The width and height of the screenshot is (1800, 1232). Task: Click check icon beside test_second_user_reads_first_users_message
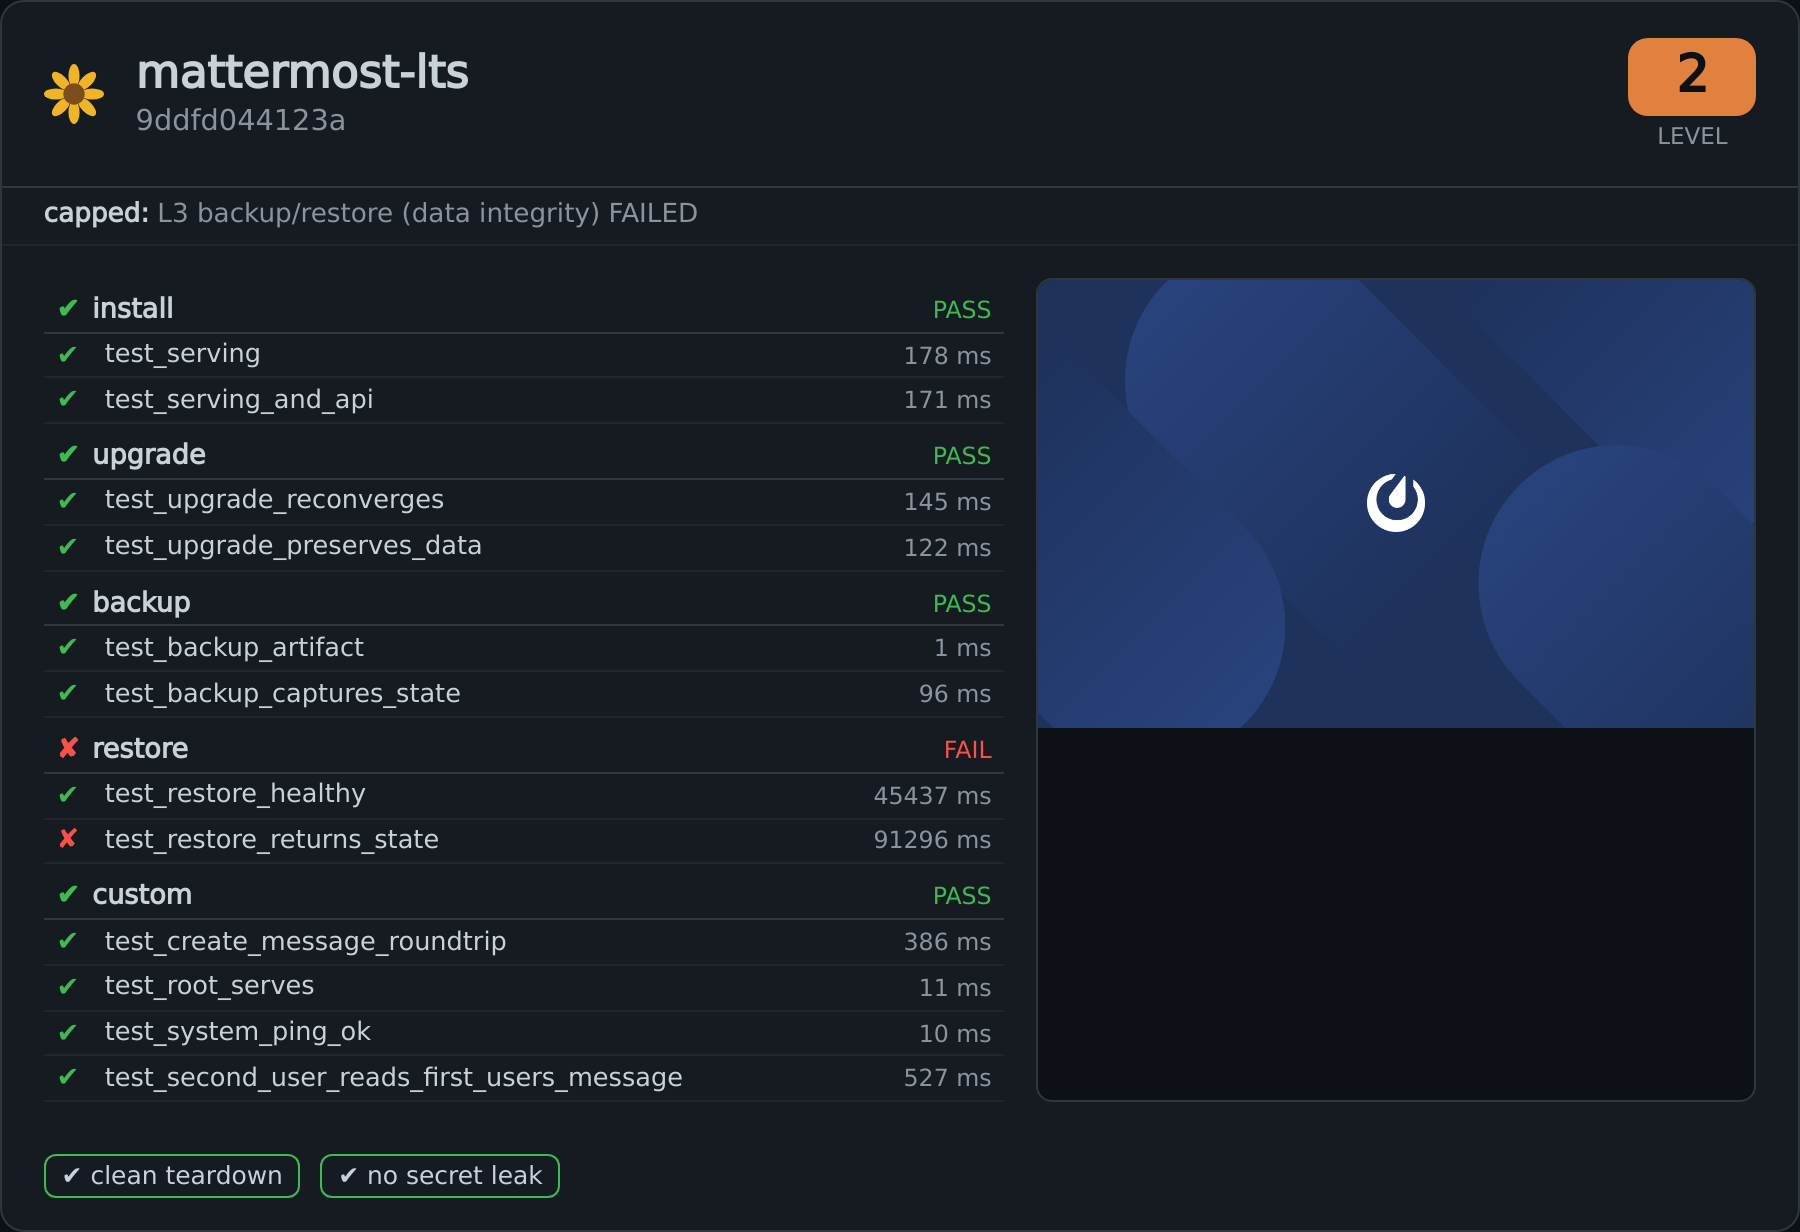[68, 1077]
